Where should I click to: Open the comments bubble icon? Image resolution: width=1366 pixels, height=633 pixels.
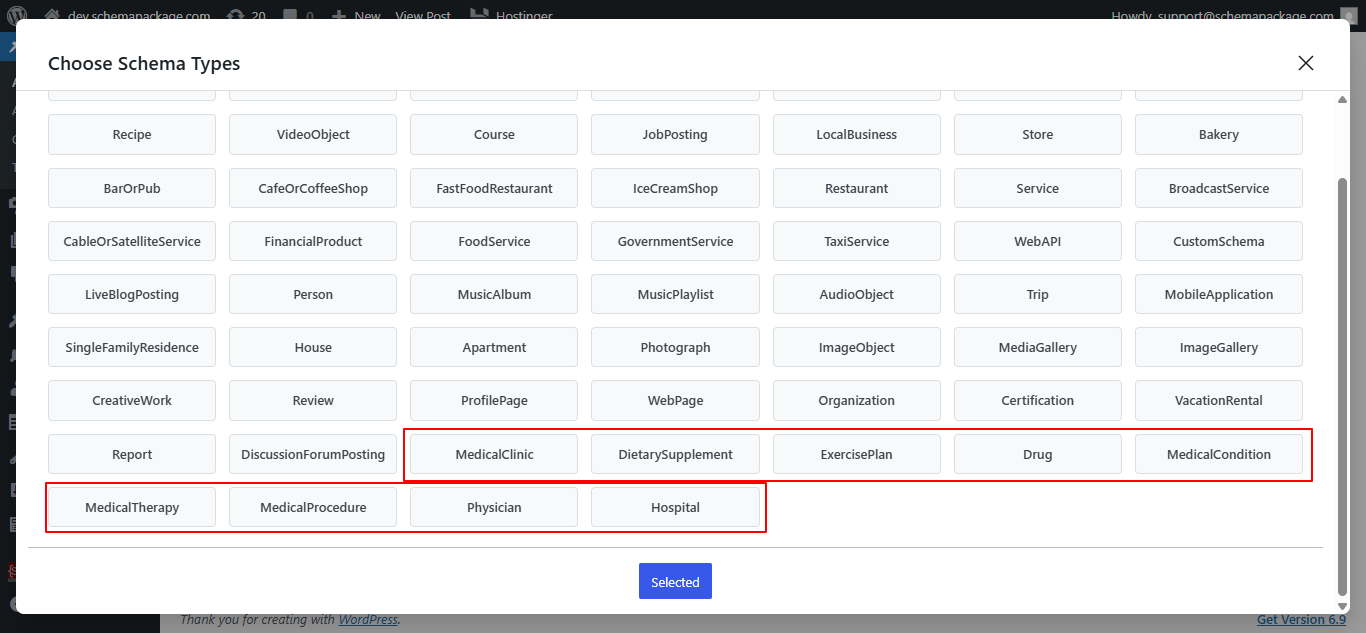(x=289, y=15)
